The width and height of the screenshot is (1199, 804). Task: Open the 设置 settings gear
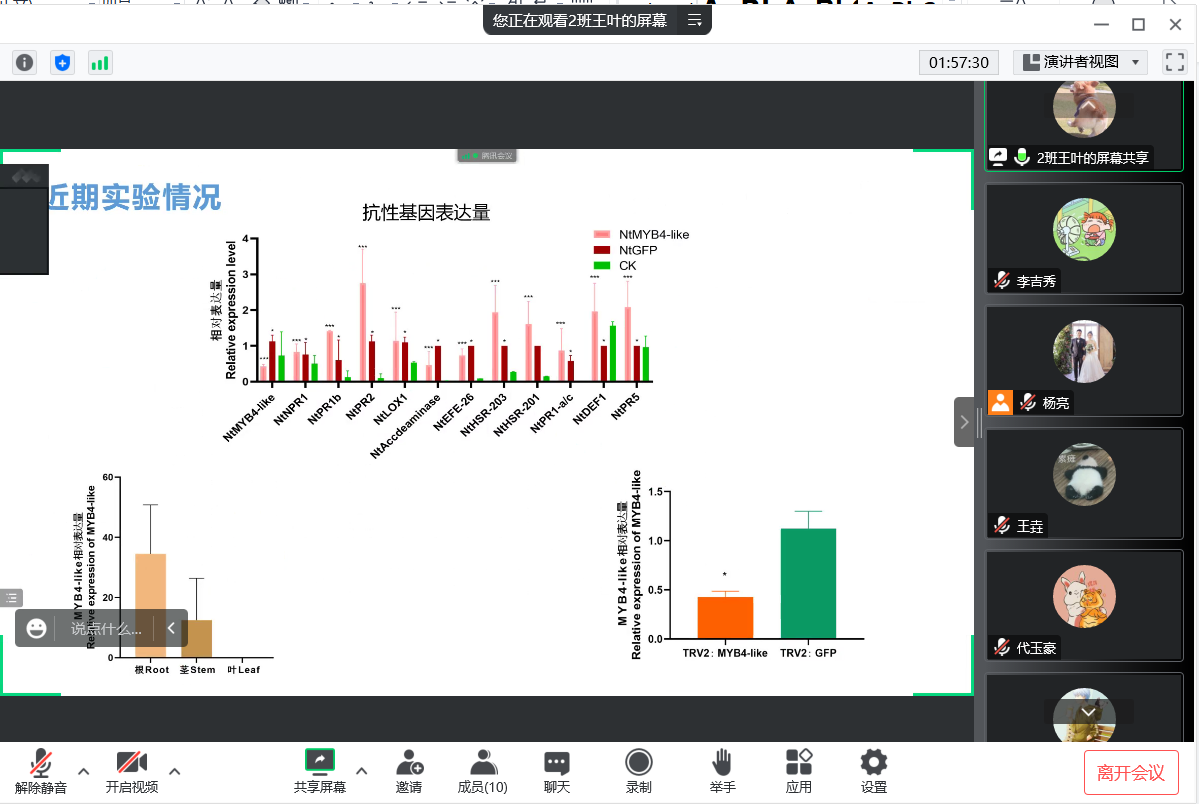pyautogui.click(x=873, y=771)
